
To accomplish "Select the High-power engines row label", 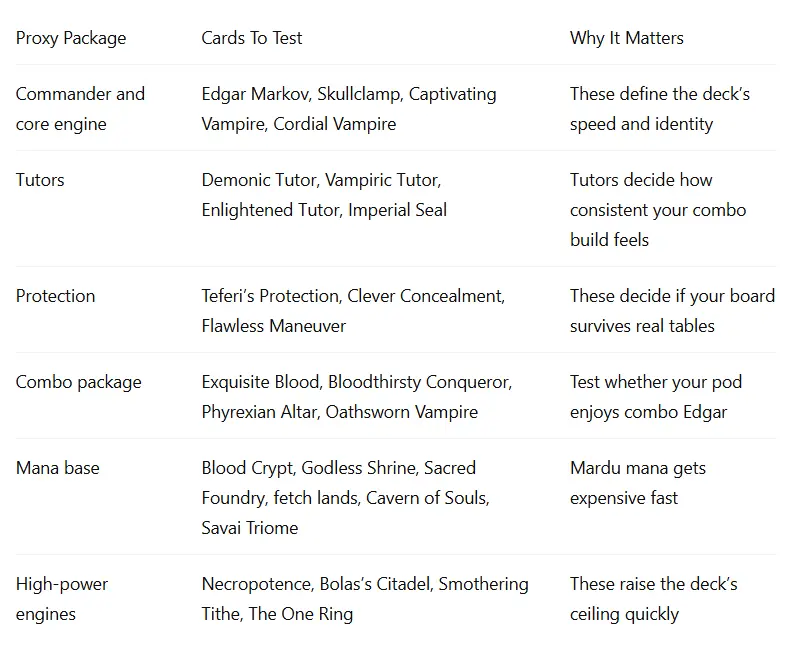I will [x=62, y=599].
